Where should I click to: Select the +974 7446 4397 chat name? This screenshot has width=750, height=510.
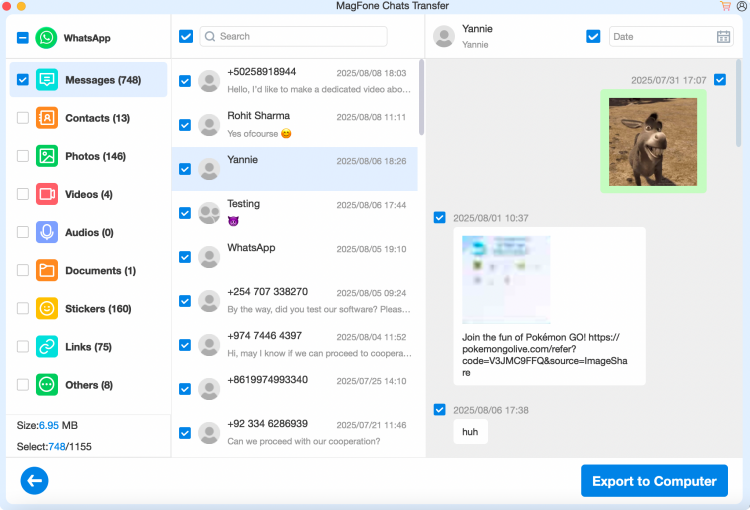pyautogui.click(x=265, y=336)
